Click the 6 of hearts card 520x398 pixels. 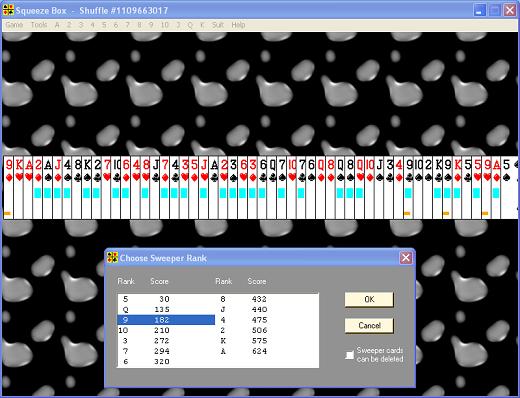243,188
